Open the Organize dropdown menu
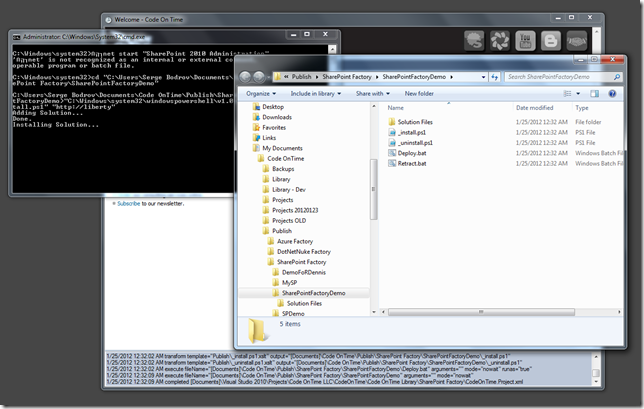Image resolution: width=644 pixels, height=409 pixels. point(262,93)
